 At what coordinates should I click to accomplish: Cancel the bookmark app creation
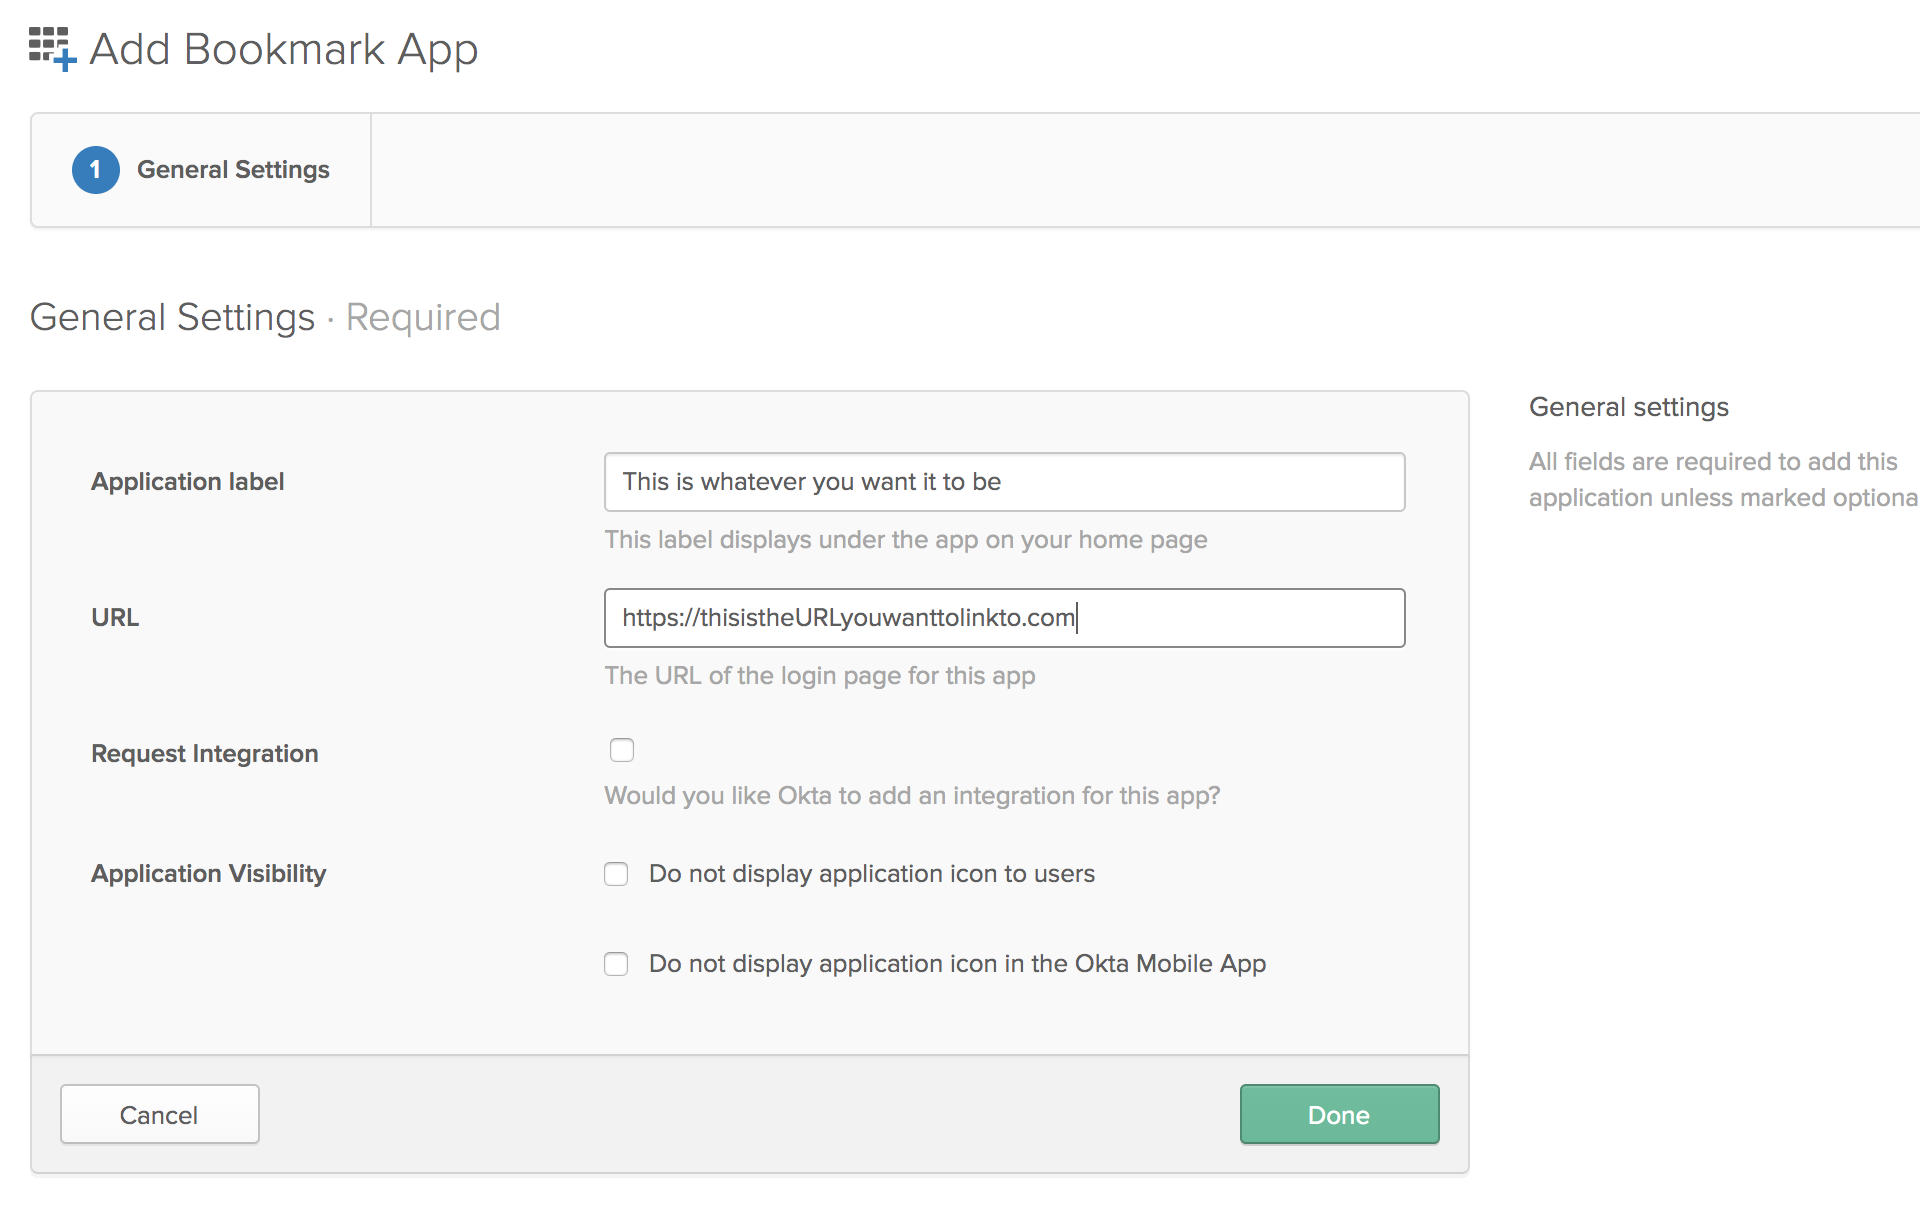coord(159,1114)
